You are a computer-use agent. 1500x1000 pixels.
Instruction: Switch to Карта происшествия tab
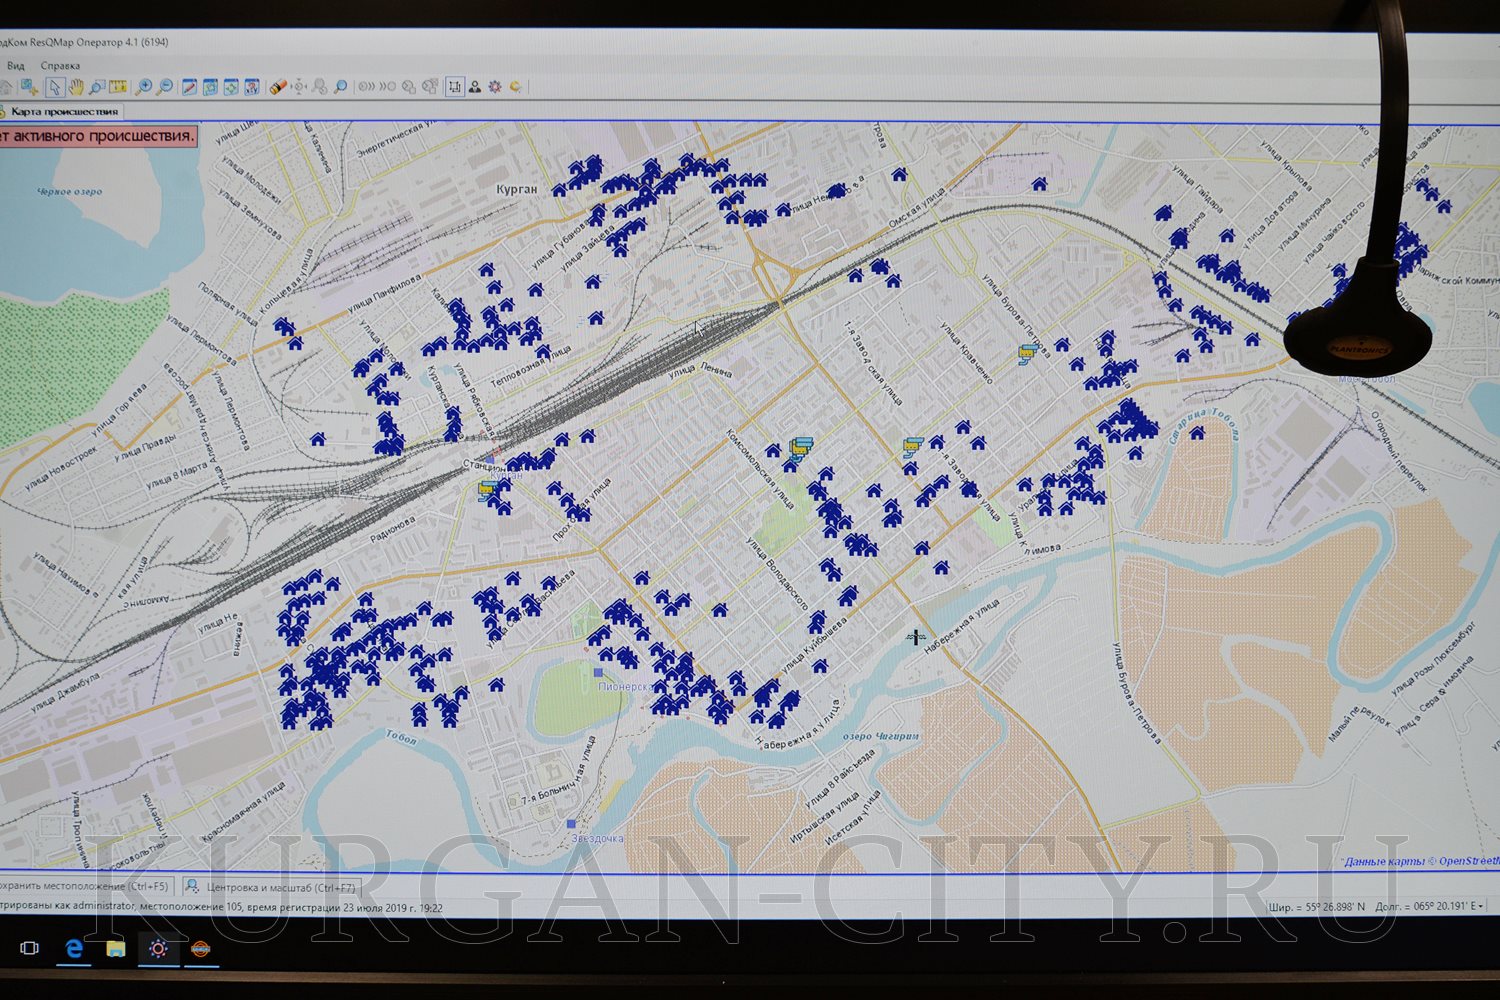tap(62, 111)
